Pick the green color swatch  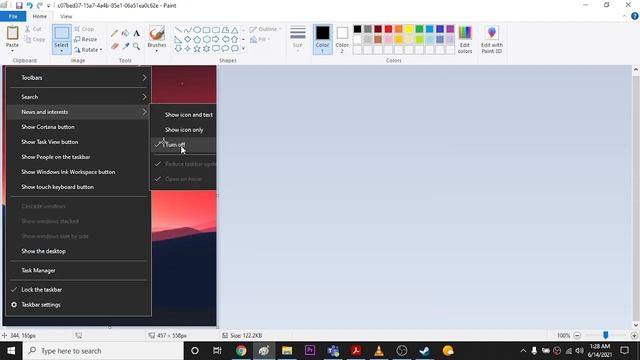pos(419,29)
